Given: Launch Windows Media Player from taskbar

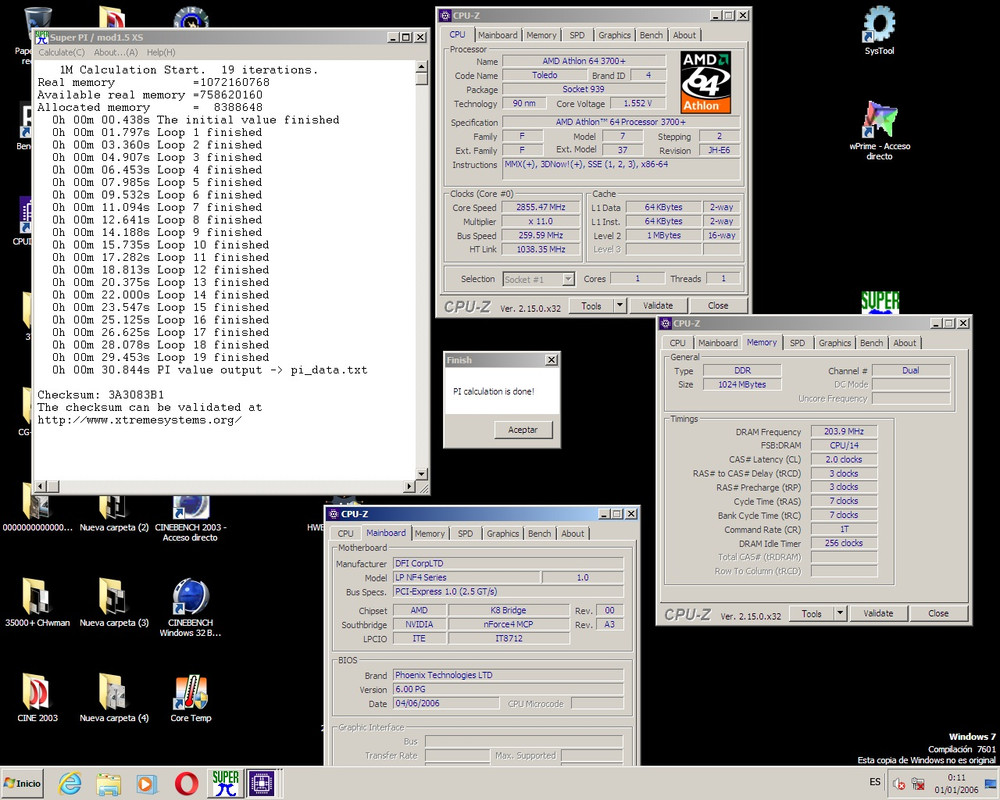Looking at the screenshot, I should point(147,783).
